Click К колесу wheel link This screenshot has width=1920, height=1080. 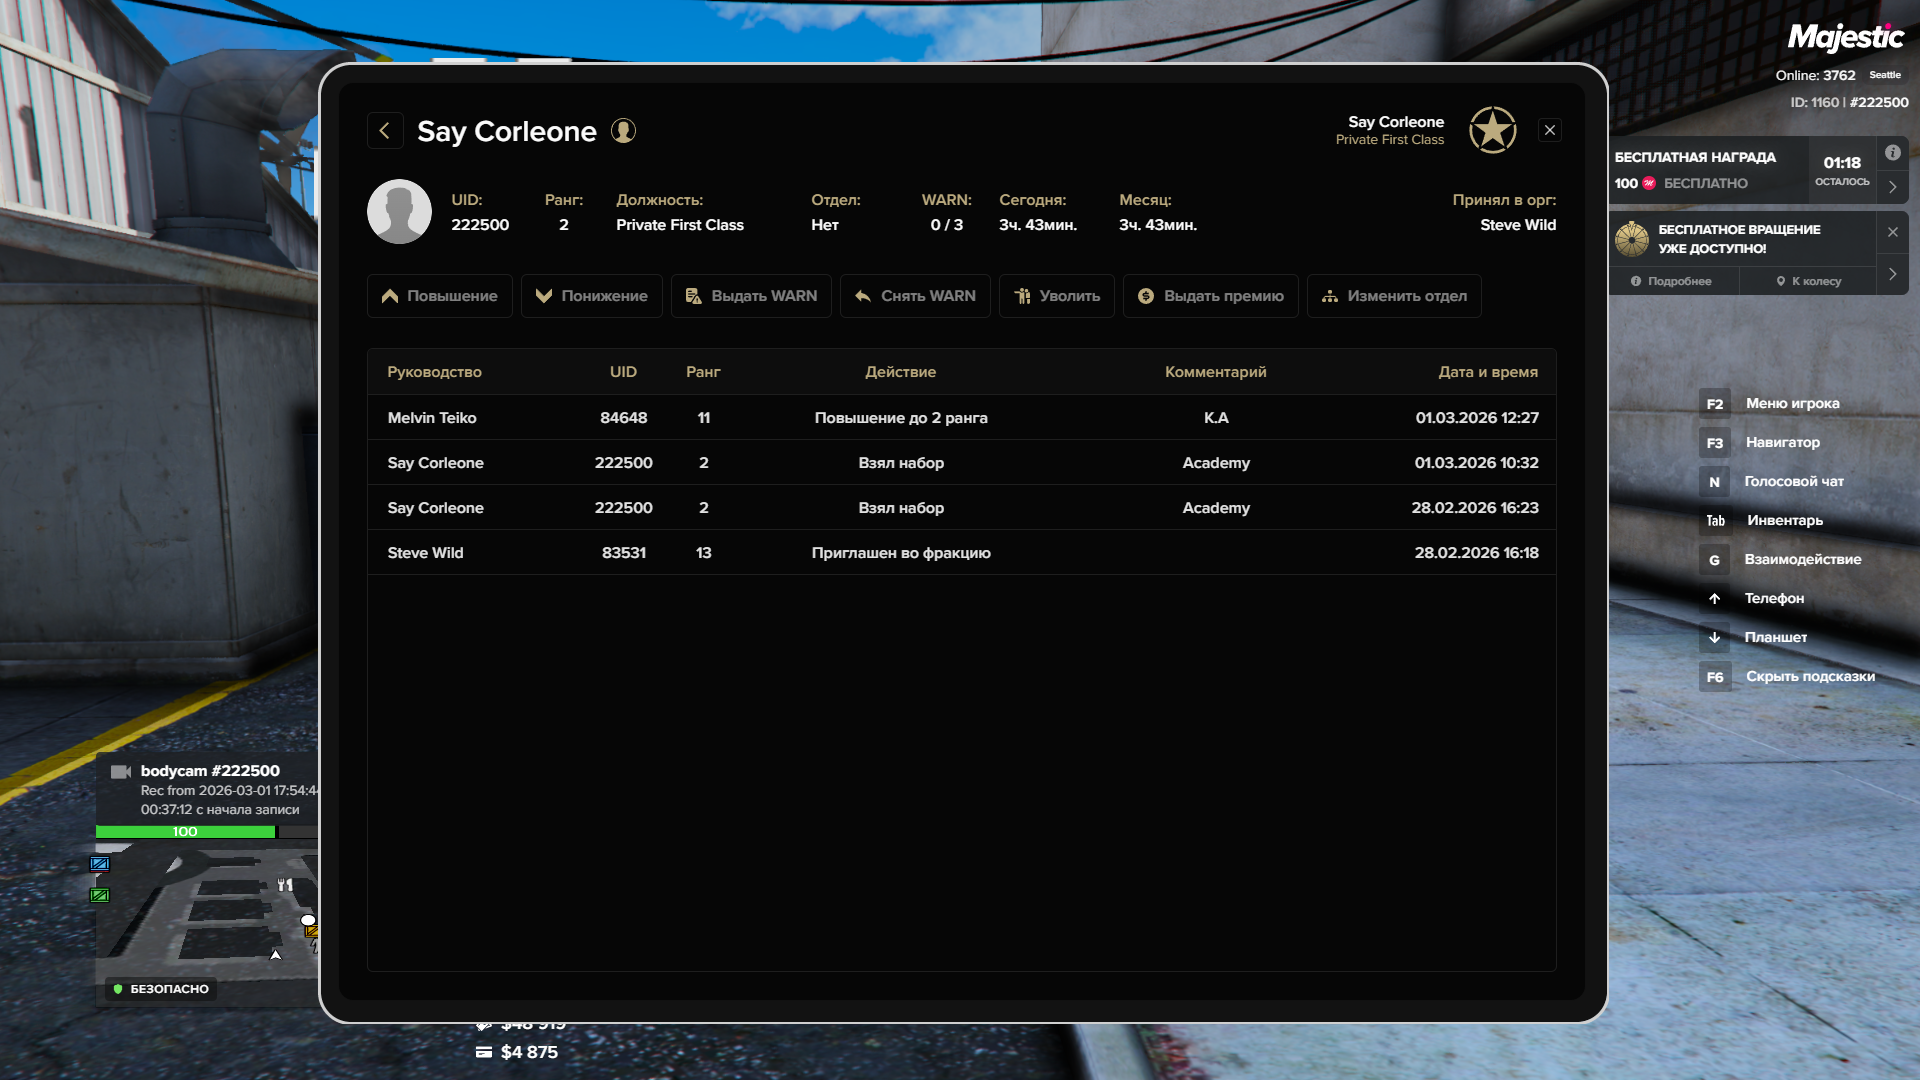(x=1808, y=281)
